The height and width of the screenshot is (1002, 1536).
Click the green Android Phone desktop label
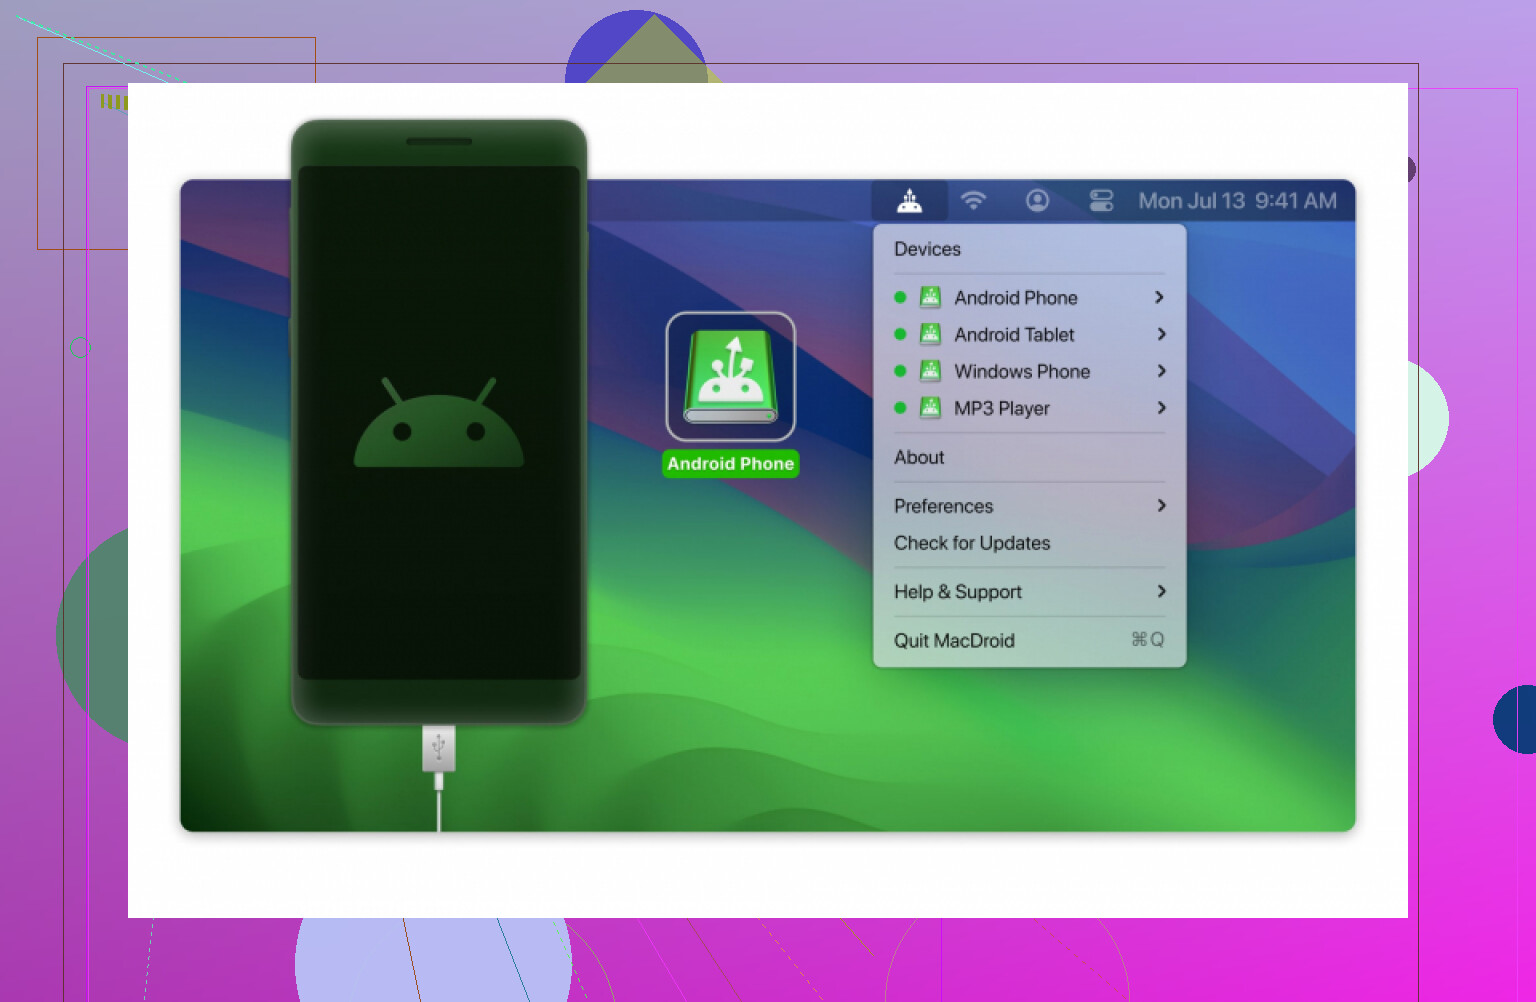click(730, 464)
